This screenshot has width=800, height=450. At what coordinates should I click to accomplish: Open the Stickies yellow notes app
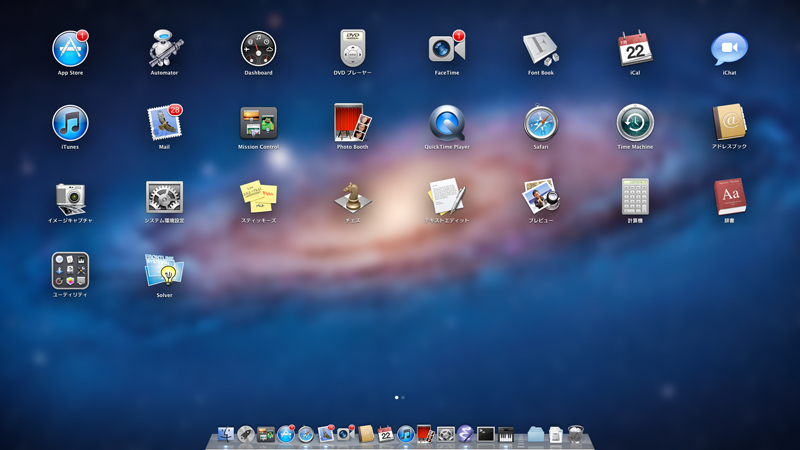click(x=258, y=197)
